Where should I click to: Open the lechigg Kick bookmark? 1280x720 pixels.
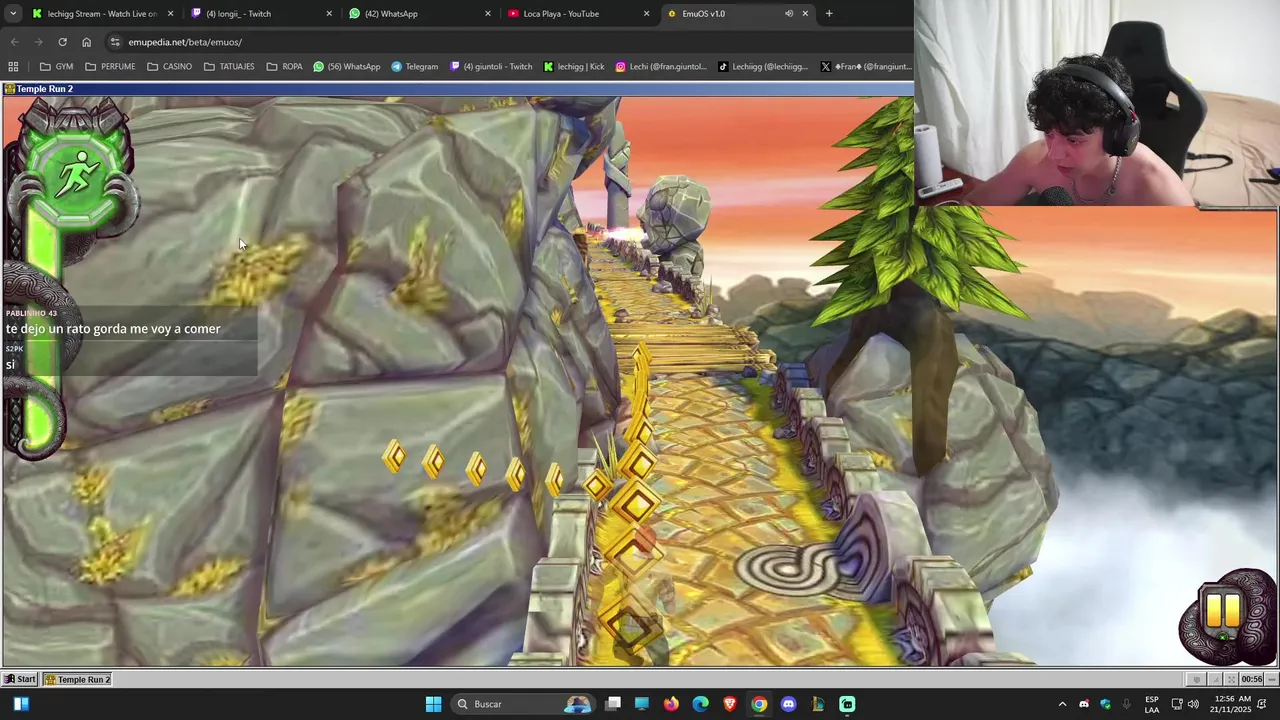click(574, 67)
